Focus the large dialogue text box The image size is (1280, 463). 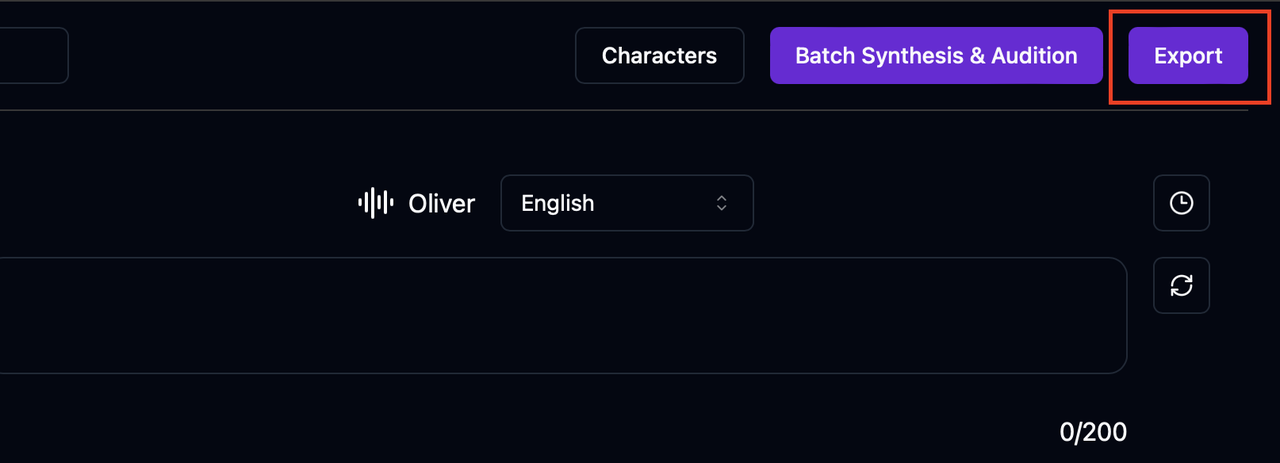(x=560, y=315)
